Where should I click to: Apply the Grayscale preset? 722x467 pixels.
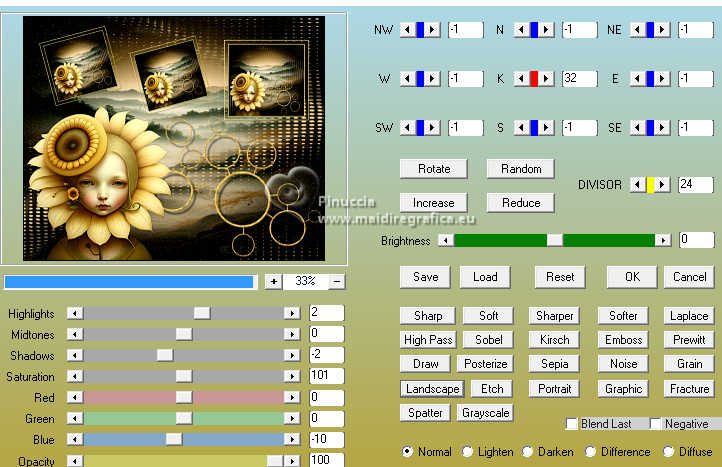click(485, 413)
